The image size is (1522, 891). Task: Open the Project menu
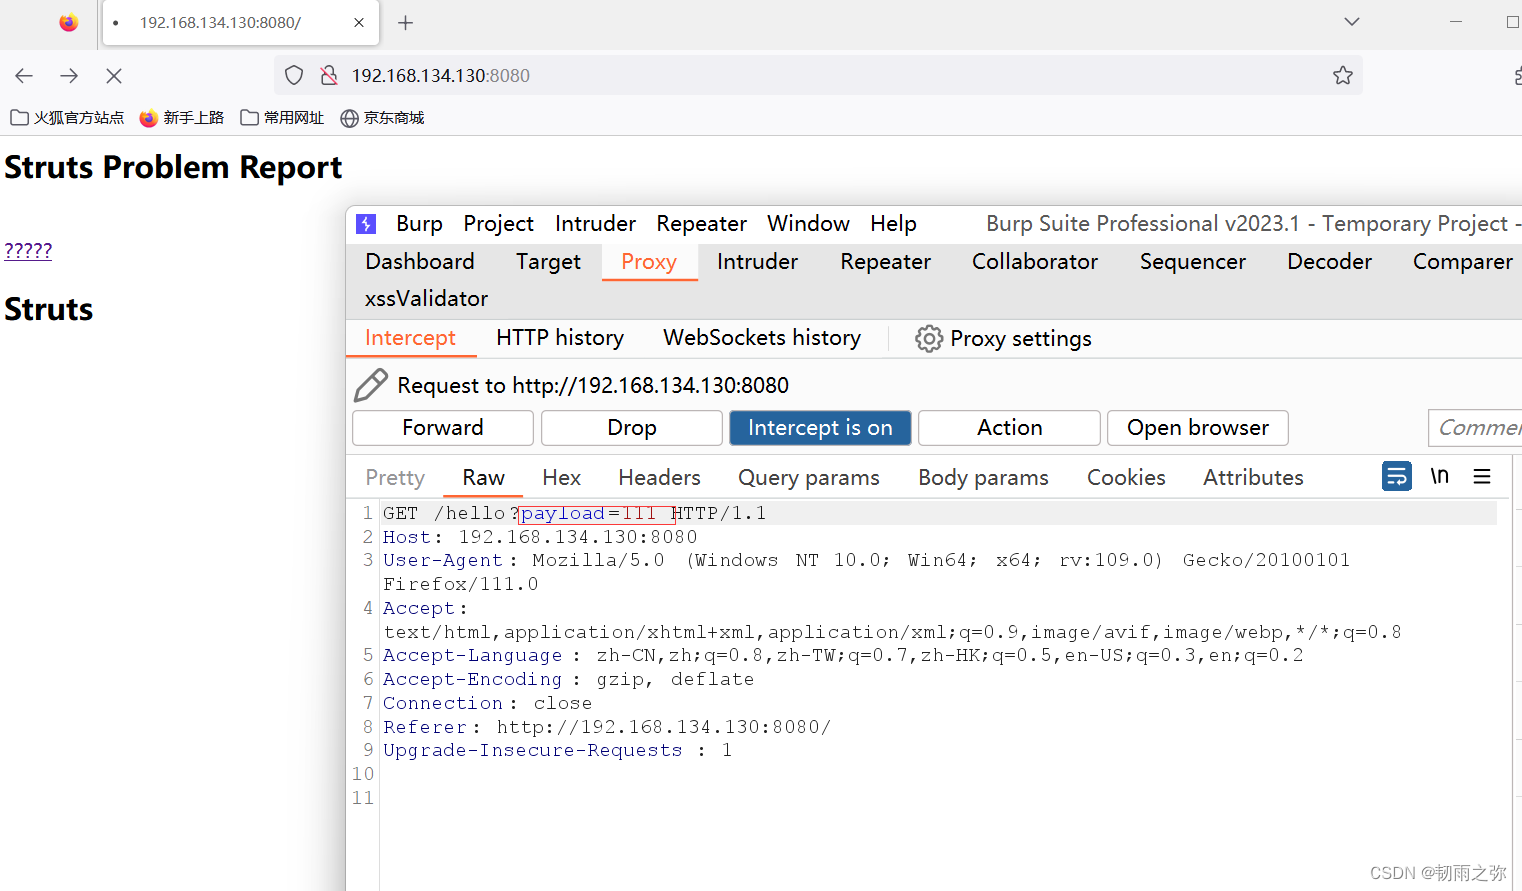(x=498, y=223)
